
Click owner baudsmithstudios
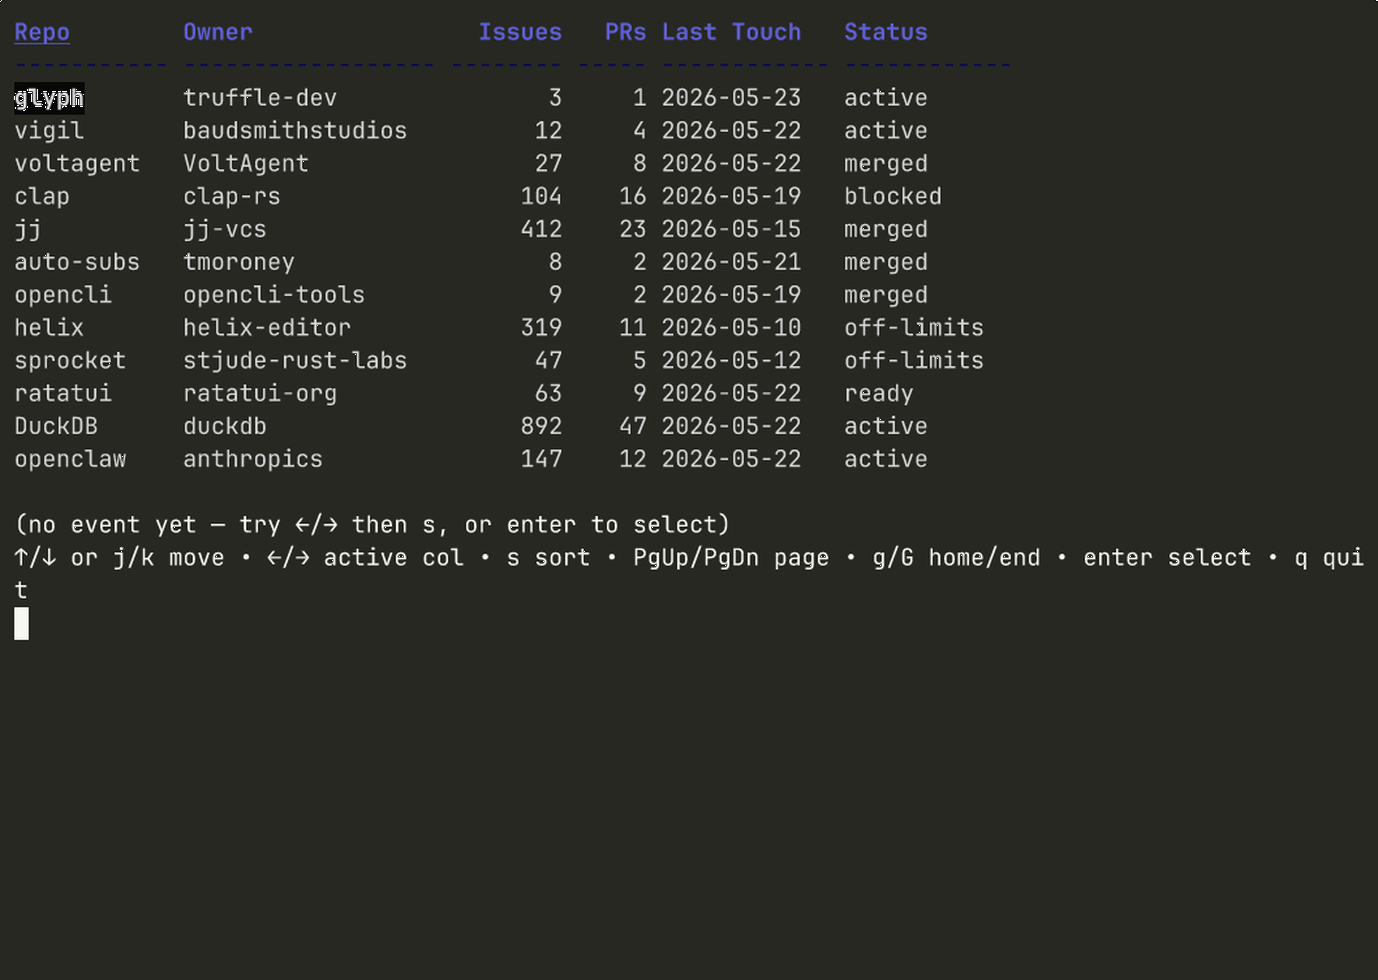pos(295,131)
